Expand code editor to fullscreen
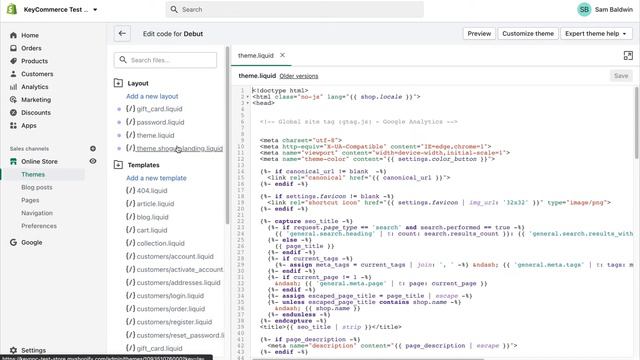The width and height of the screenshot is (640, 360). (x=628, y=56)
